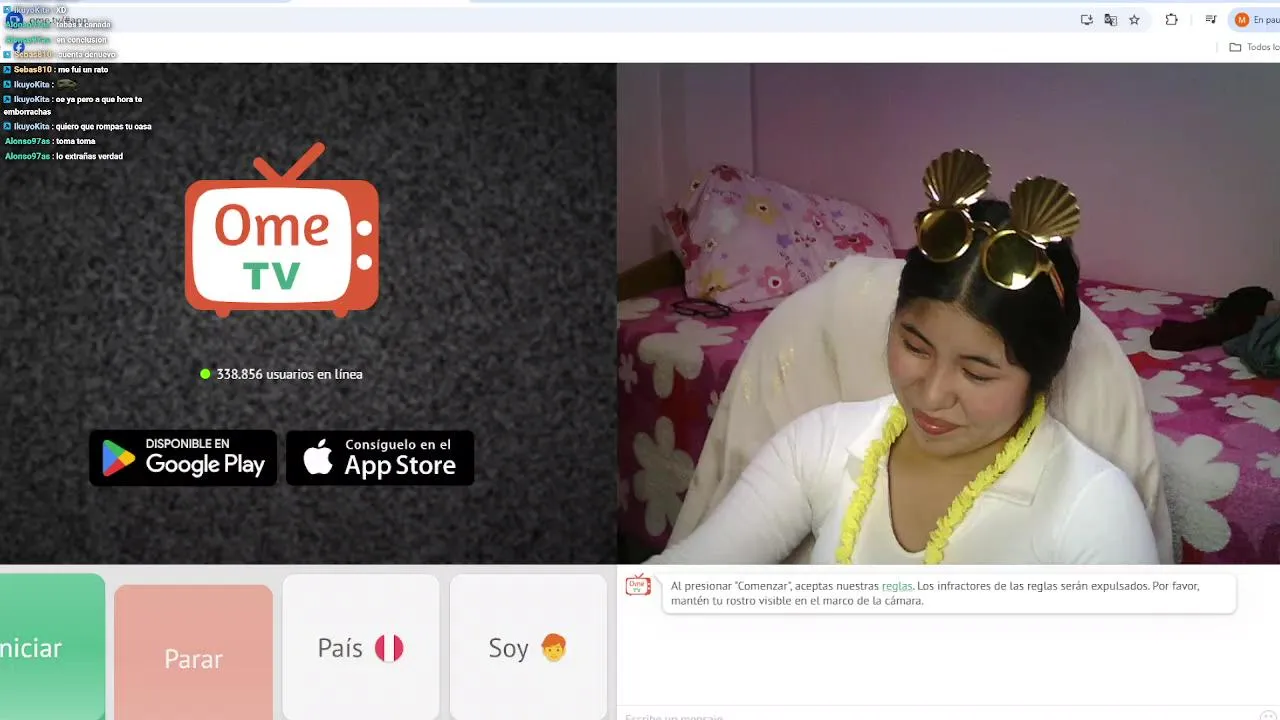
Task: Open the 'reglas' rules link
Action: click(897, 586)
